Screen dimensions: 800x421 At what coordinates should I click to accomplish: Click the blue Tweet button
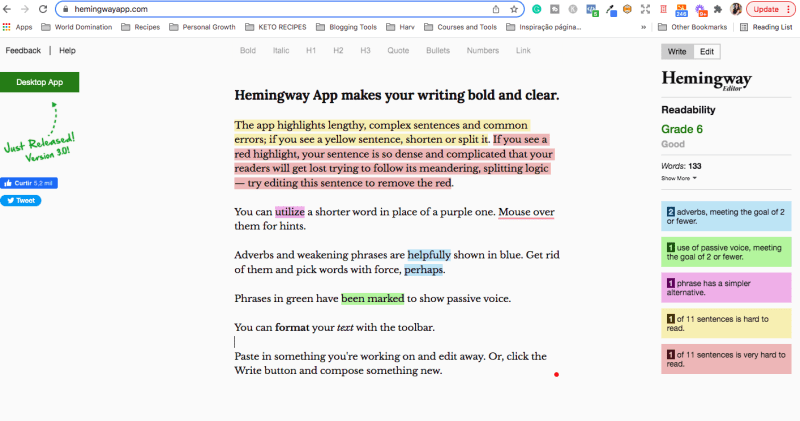point(21,200)
